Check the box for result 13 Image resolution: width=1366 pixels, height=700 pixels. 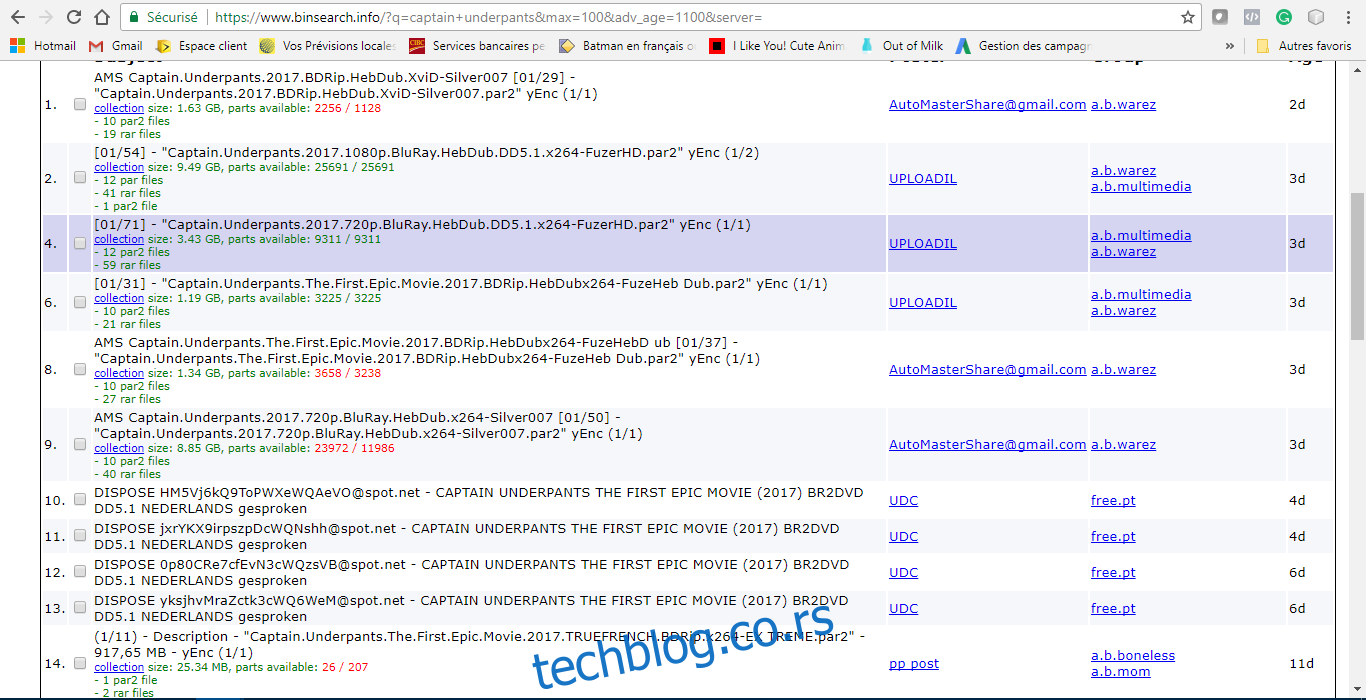pyautogui.click(x=80, y=608)
